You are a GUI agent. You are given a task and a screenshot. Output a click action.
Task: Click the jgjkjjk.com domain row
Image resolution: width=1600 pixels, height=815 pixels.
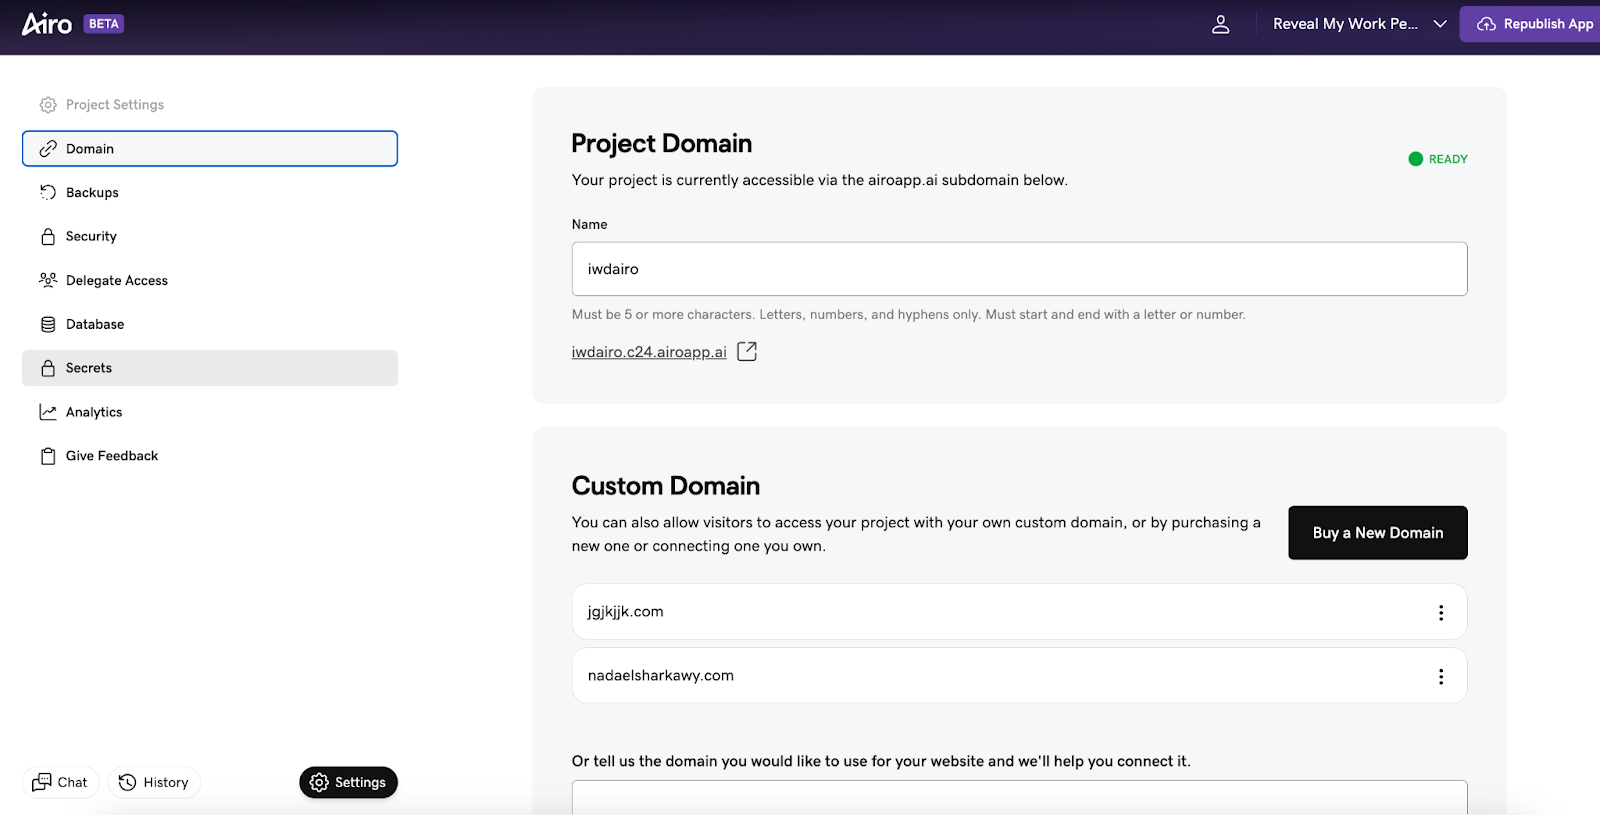[1019, 612]
